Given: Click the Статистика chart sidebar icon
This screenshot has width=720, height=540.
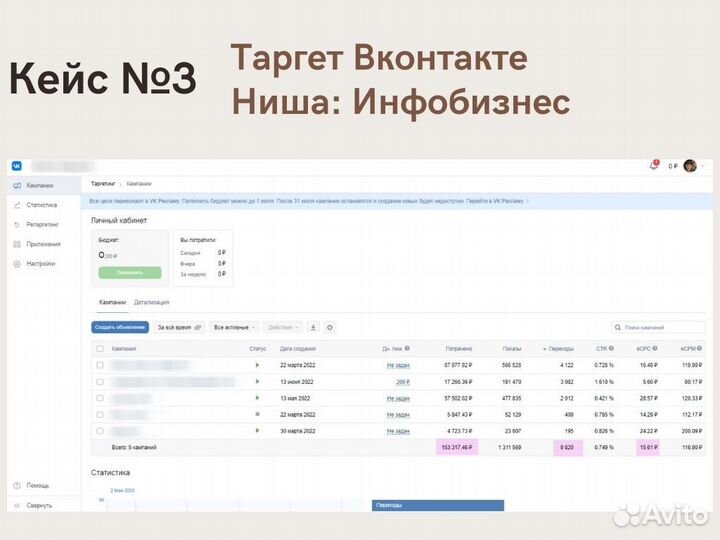Looking at the screenshot, I should pos(17,205).
